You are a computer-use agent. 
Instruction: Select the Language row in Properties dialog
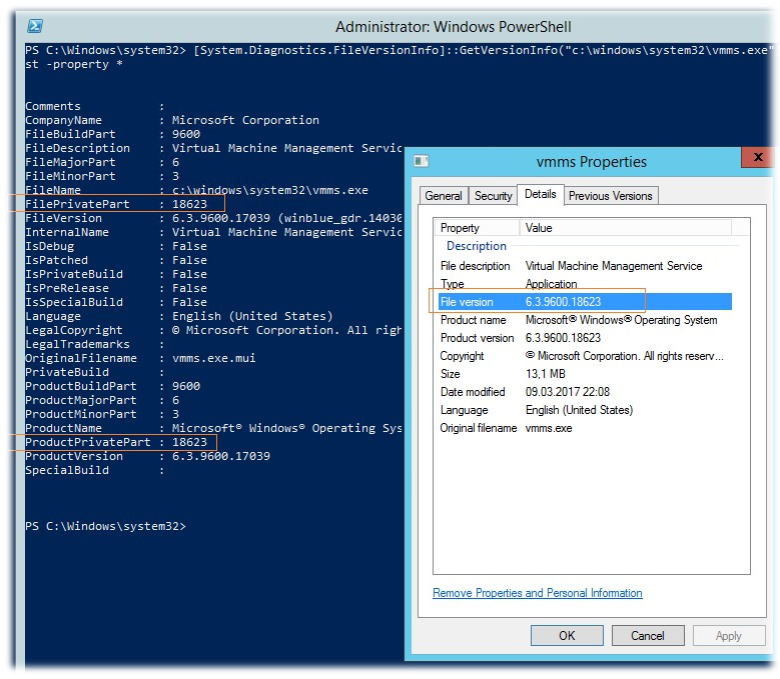click(585, 410)
